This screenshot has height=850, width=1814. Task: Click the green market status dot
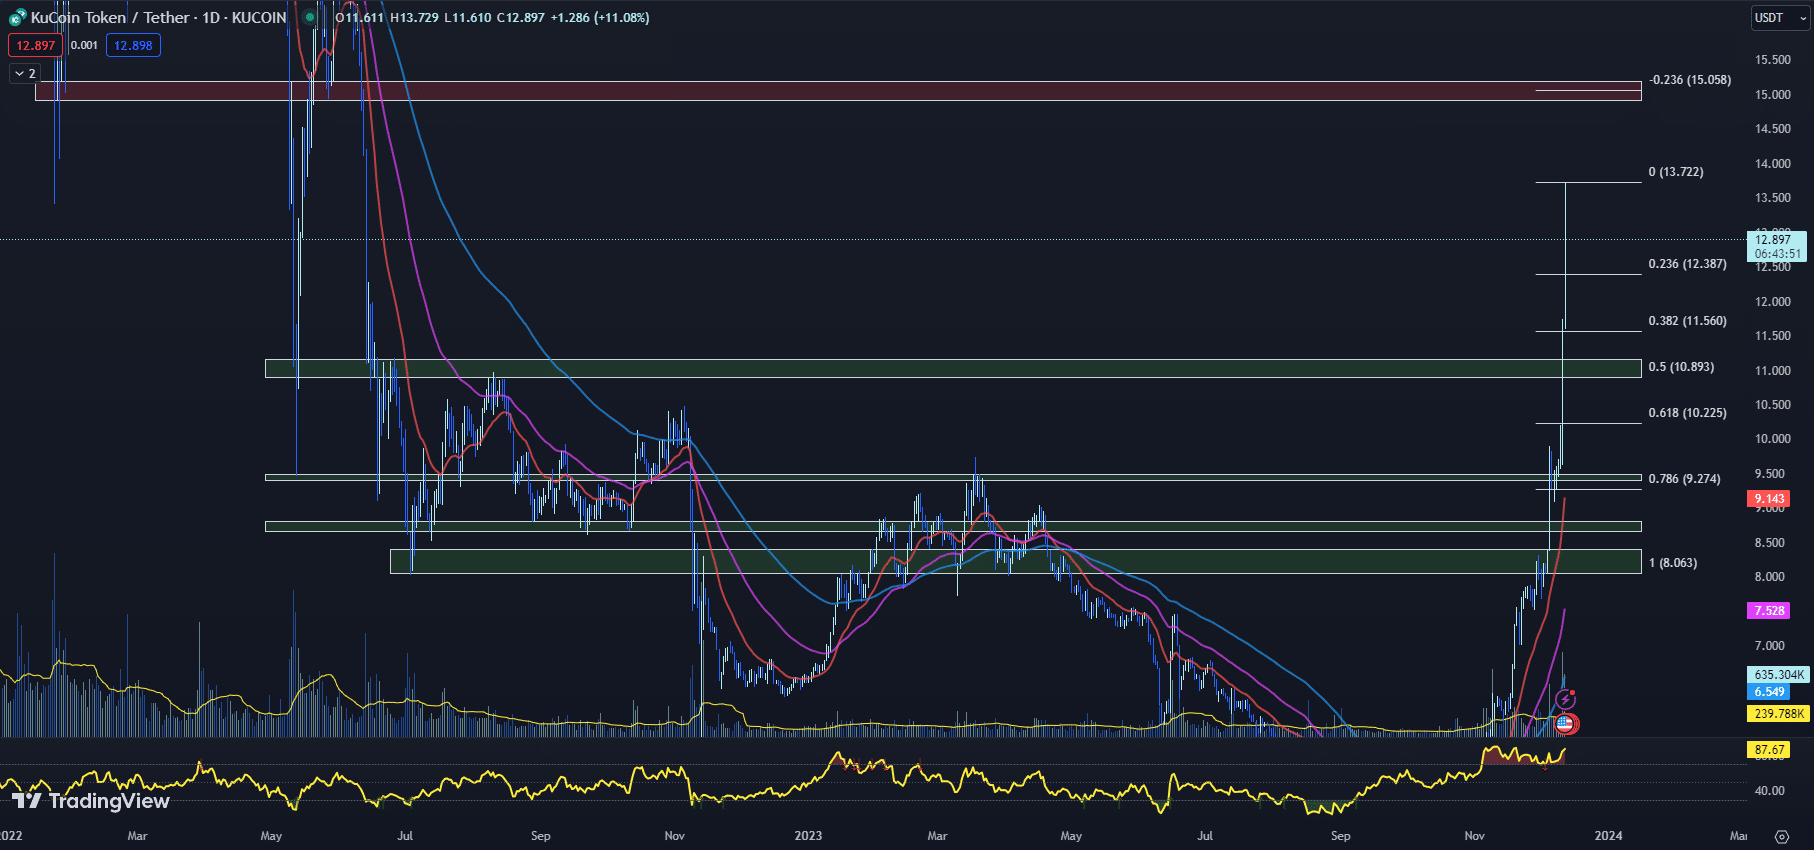[x=310, y=17]
